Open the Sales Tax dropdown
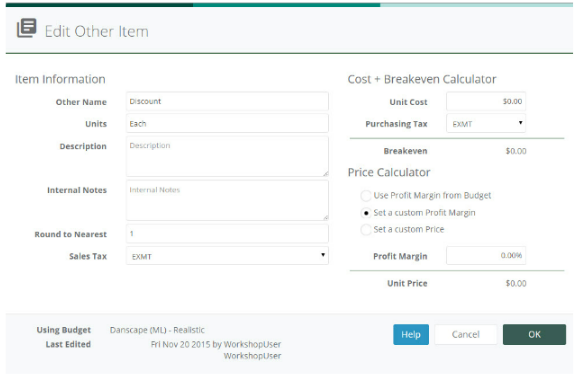575x380 pixels. point(227,256)
